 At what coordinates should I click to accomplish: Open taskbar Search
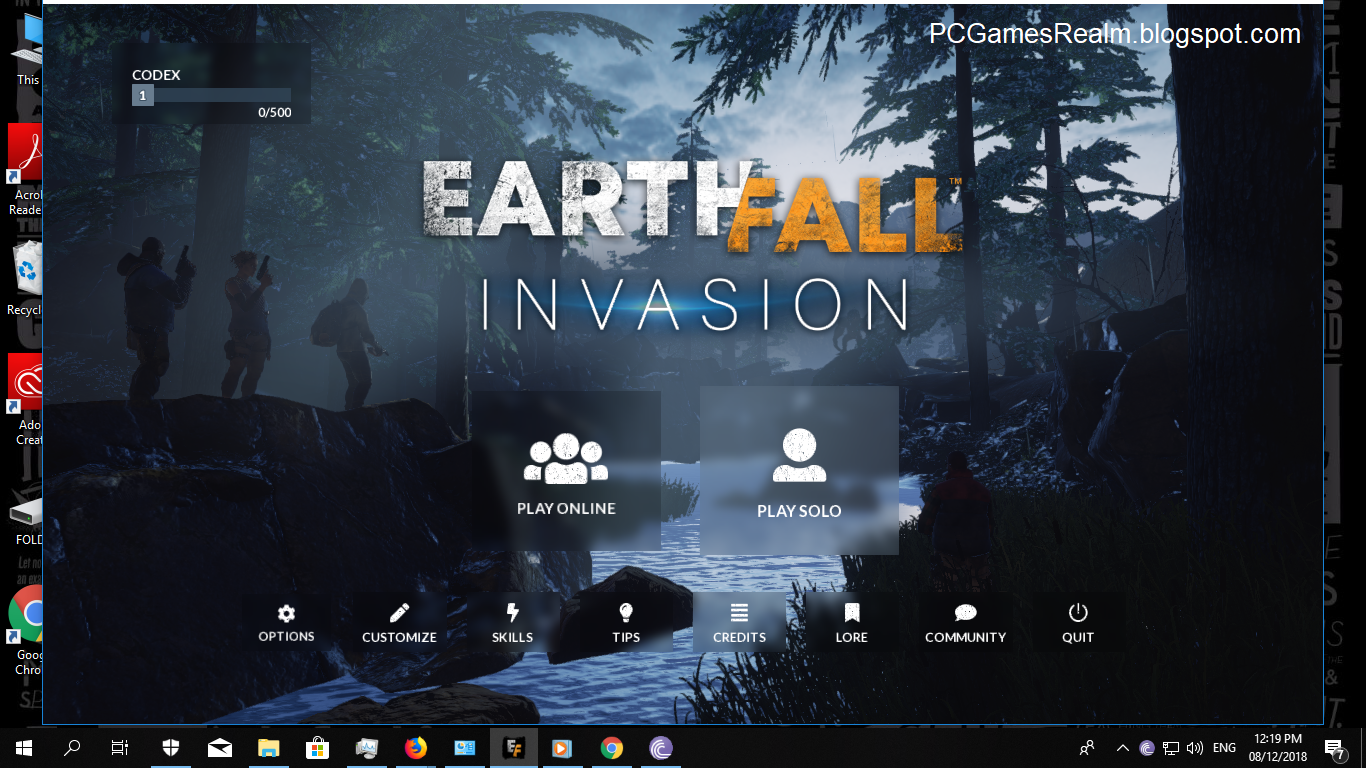(x=72, y=748)
